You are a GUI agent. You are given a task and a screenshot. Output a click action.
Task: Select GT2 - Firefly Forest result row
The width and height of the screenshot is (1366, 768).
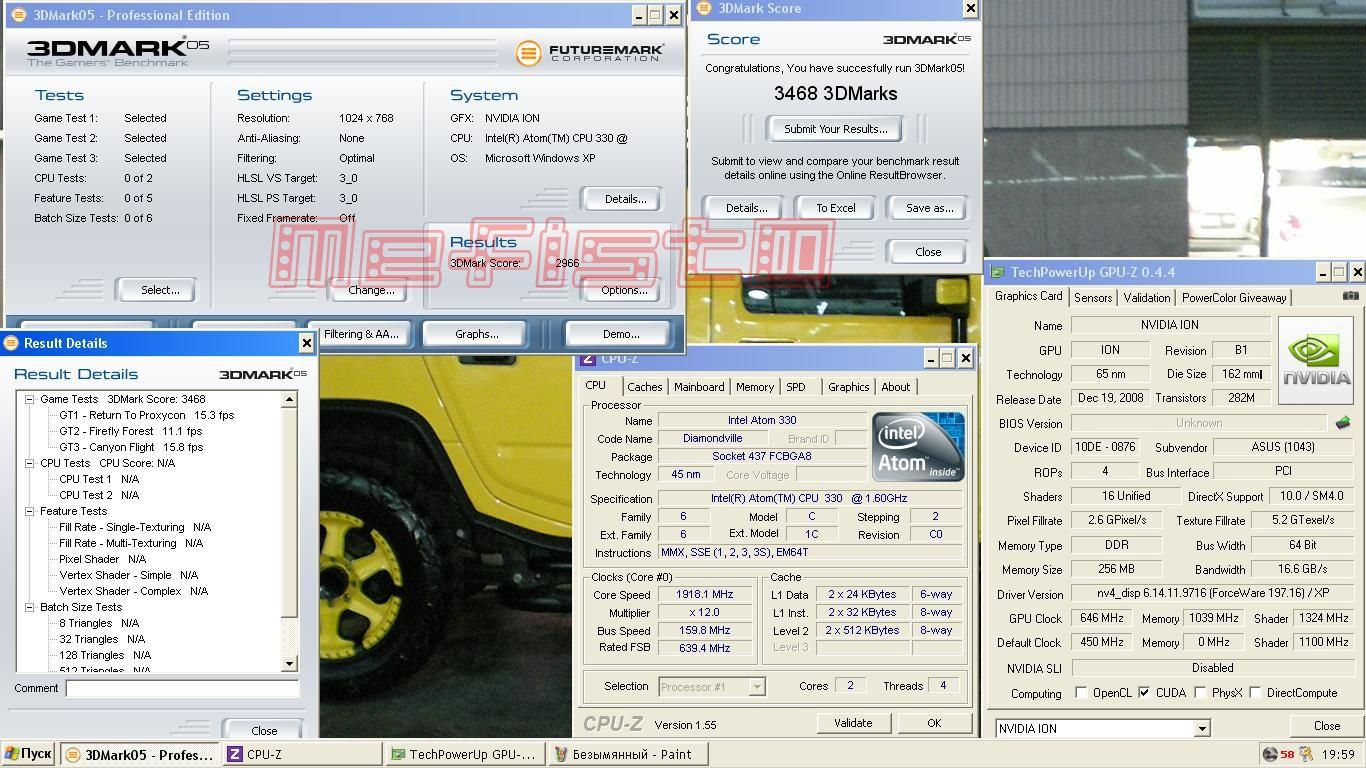[x=130, y=431]
